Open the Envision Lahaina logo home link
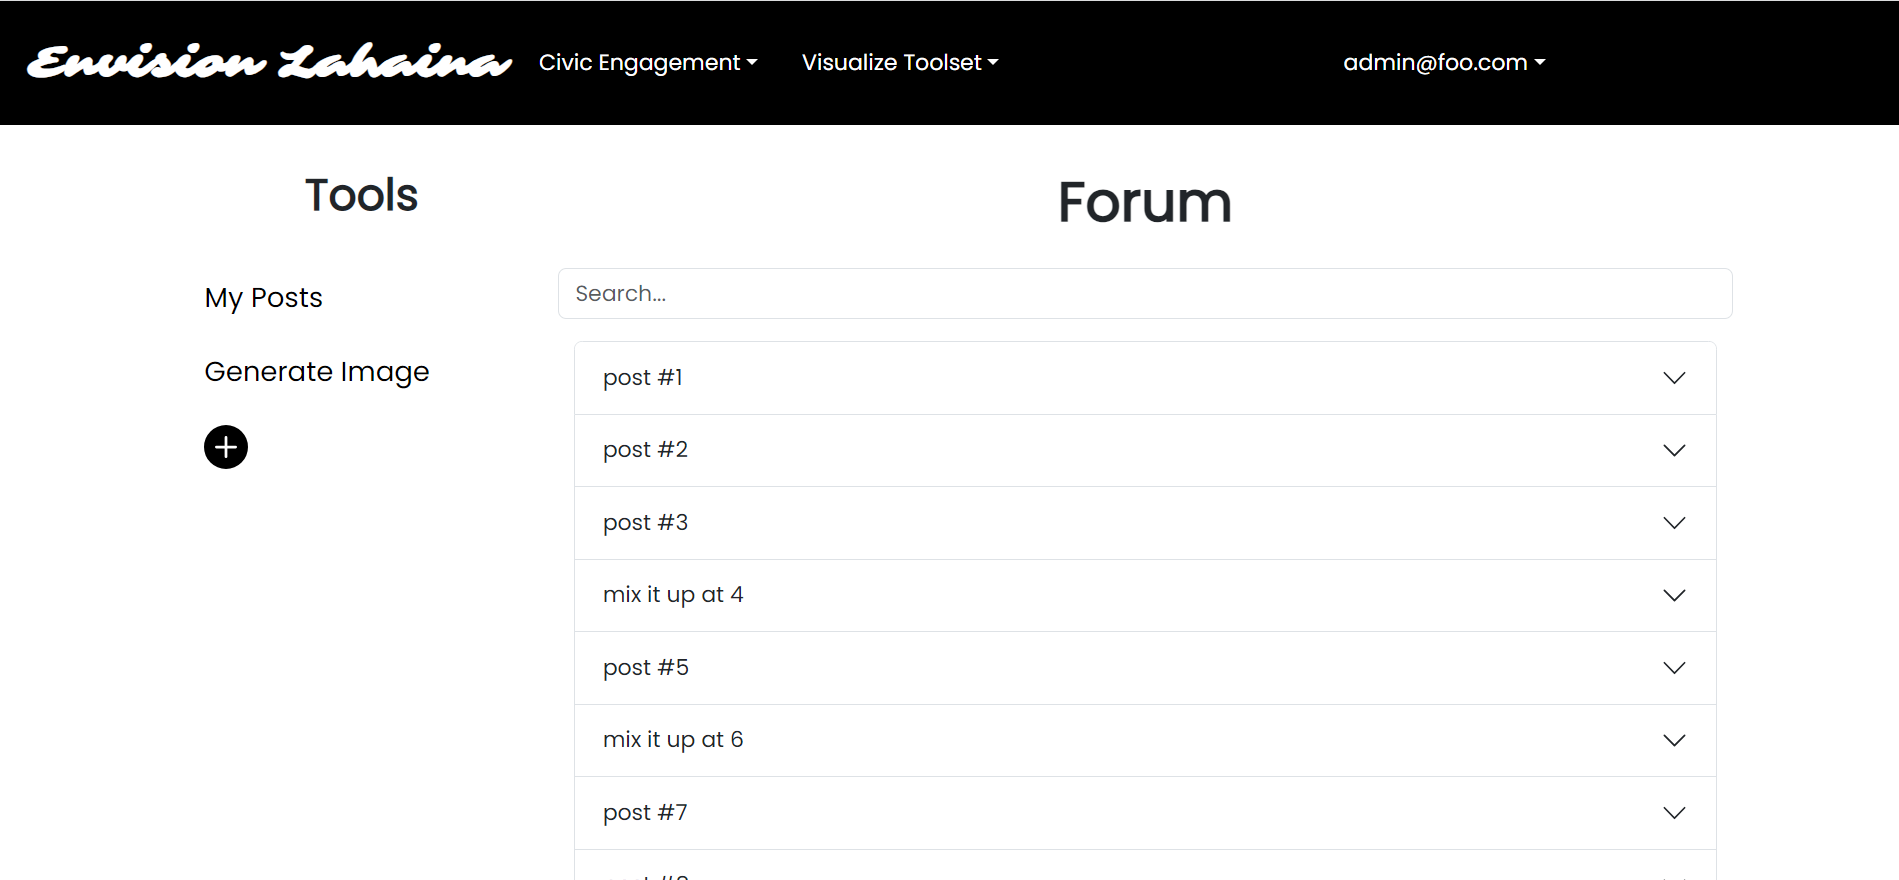The image size is (1899, 880). (270, 62)
